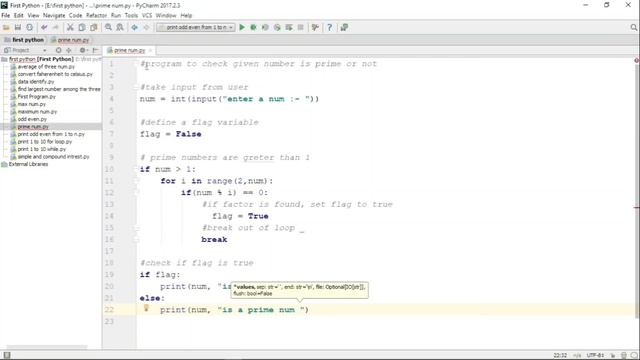The height and width of the screenshot is (360, 640).
Task: Click the UTF-8 encoding selector in status bar
Action: tap(595, 356)
